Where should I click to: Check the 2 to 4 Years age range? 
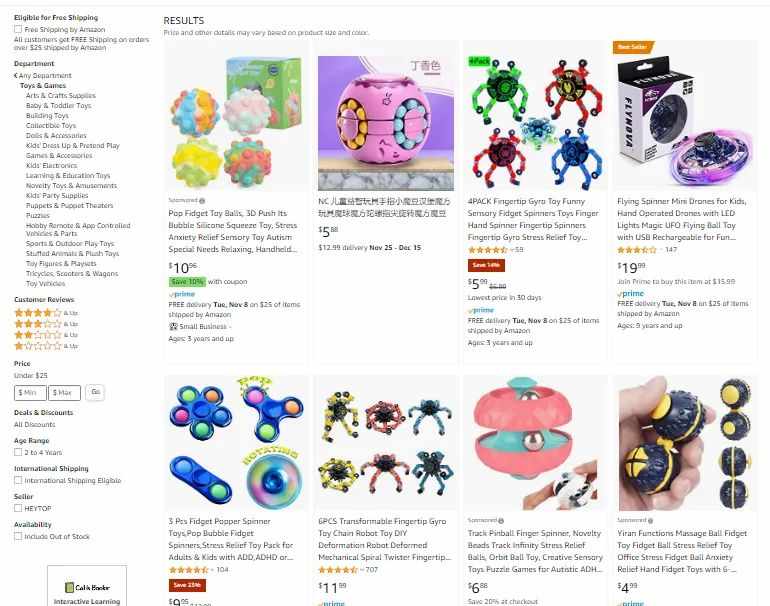[x=18, y=452]
